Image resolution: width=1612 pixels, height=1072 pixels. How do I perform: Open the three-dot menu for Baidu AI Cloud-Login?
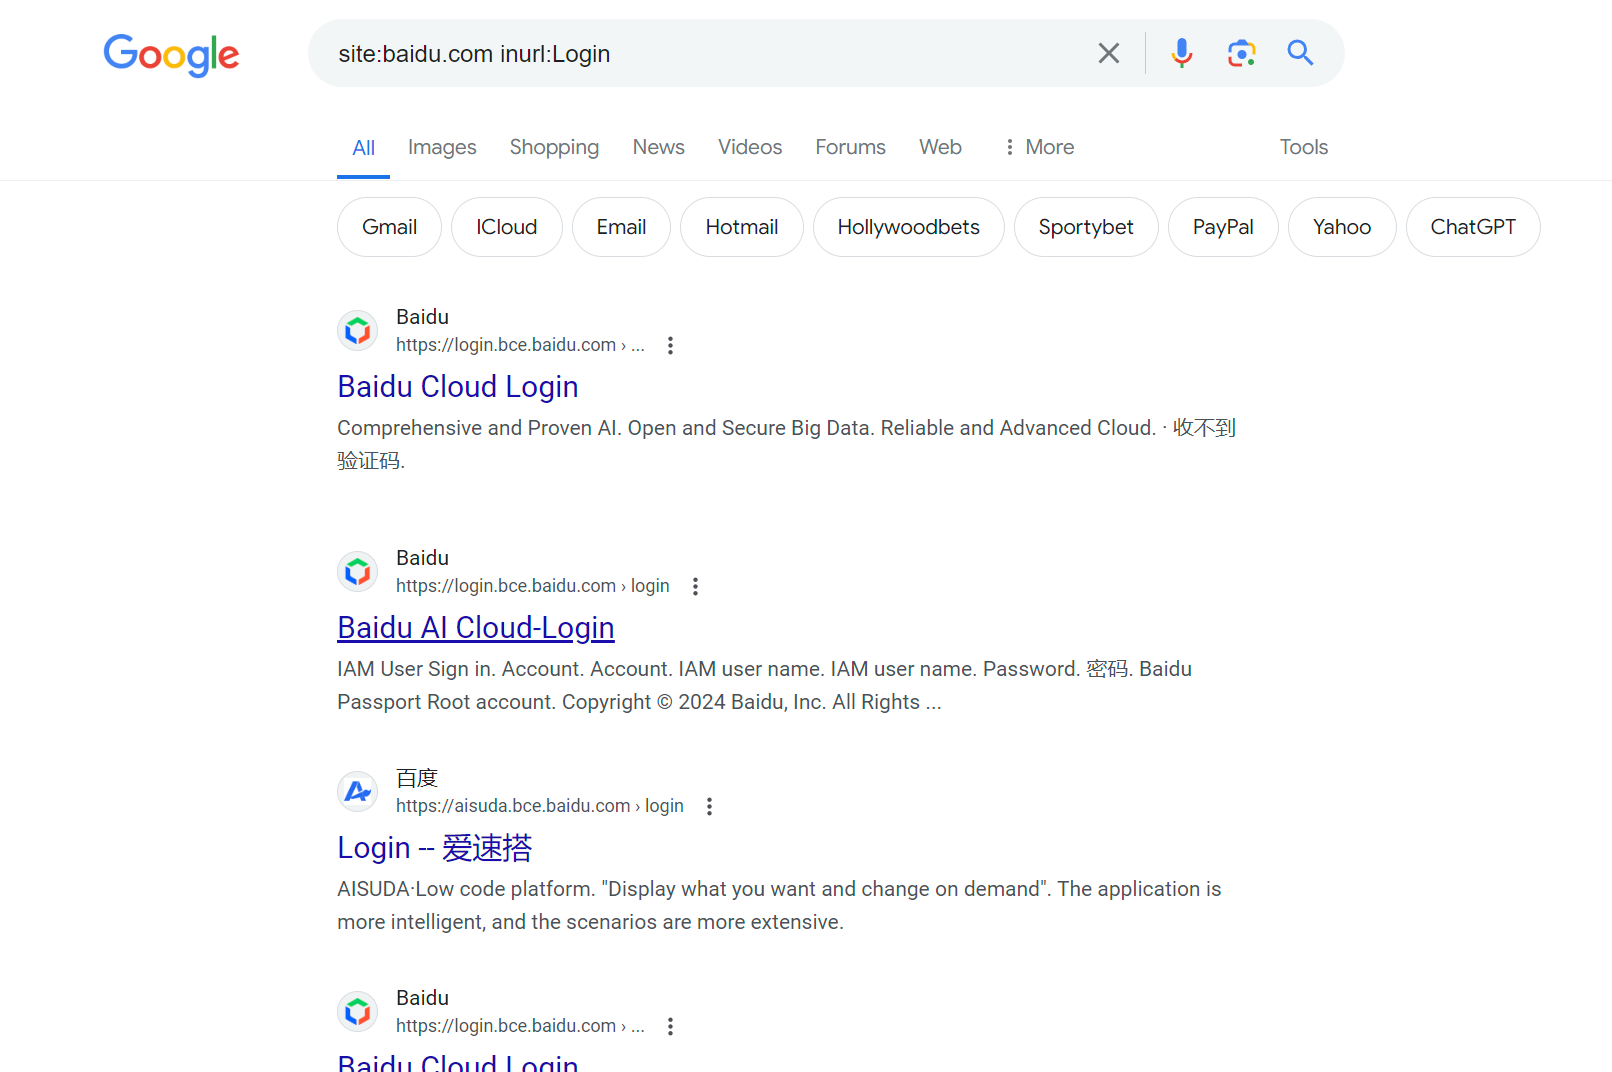(695, 586)
